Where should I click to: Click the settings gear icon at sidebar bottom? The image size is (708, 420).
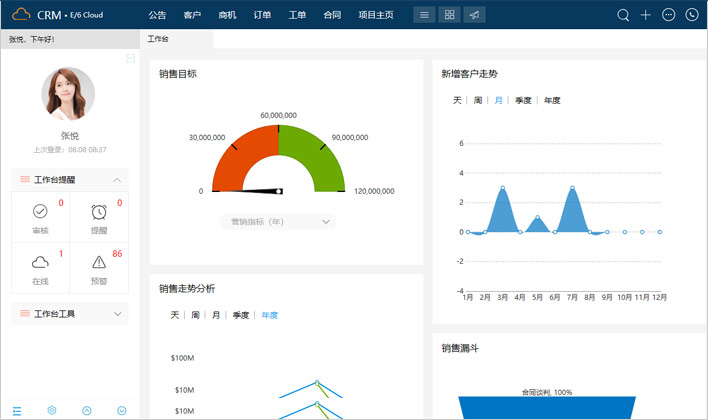[52, 410]
